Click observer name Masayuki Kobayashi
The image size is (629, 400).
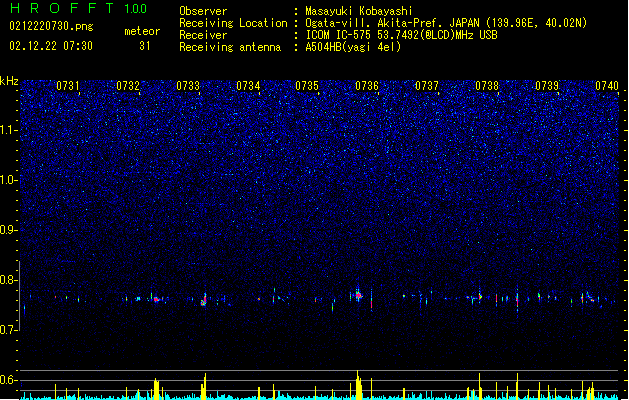coord(359,11)
